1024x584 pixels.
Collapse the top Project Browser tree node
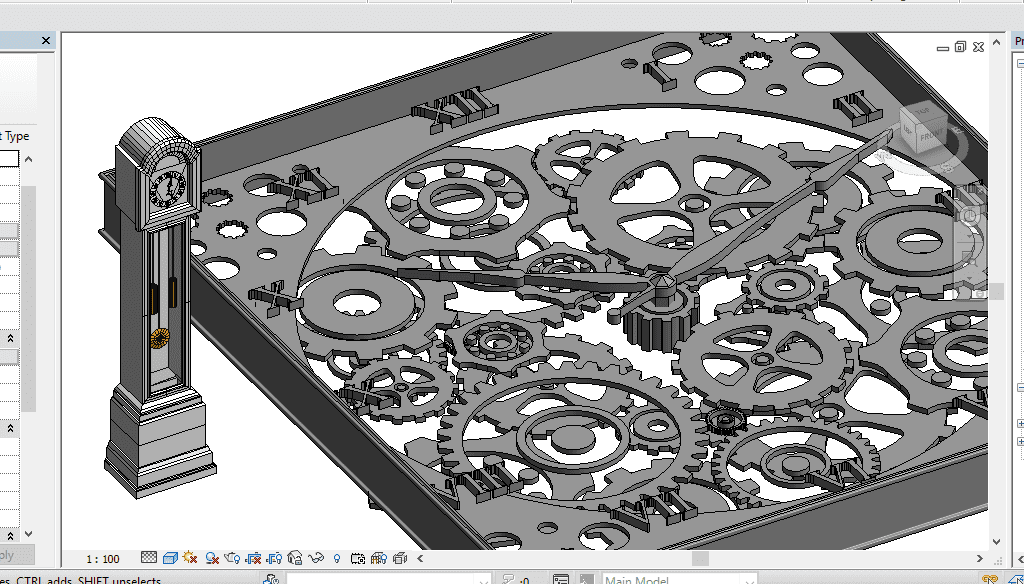(1020, 63)
